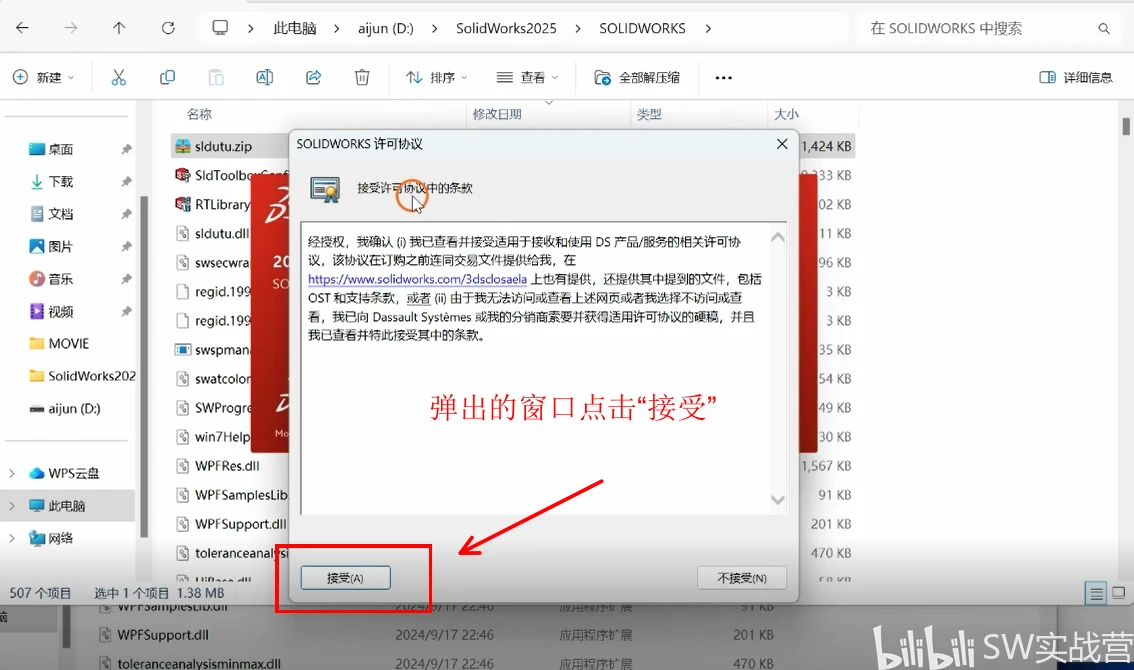Expand chevron after SOLIDWORKS breadcrumb

(708, 28)
